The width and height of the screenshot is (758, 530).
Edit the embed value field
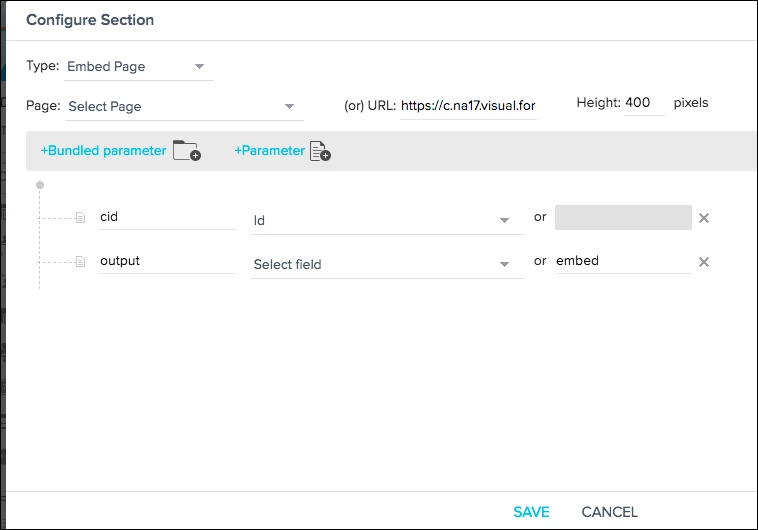[x=623, y=261]
